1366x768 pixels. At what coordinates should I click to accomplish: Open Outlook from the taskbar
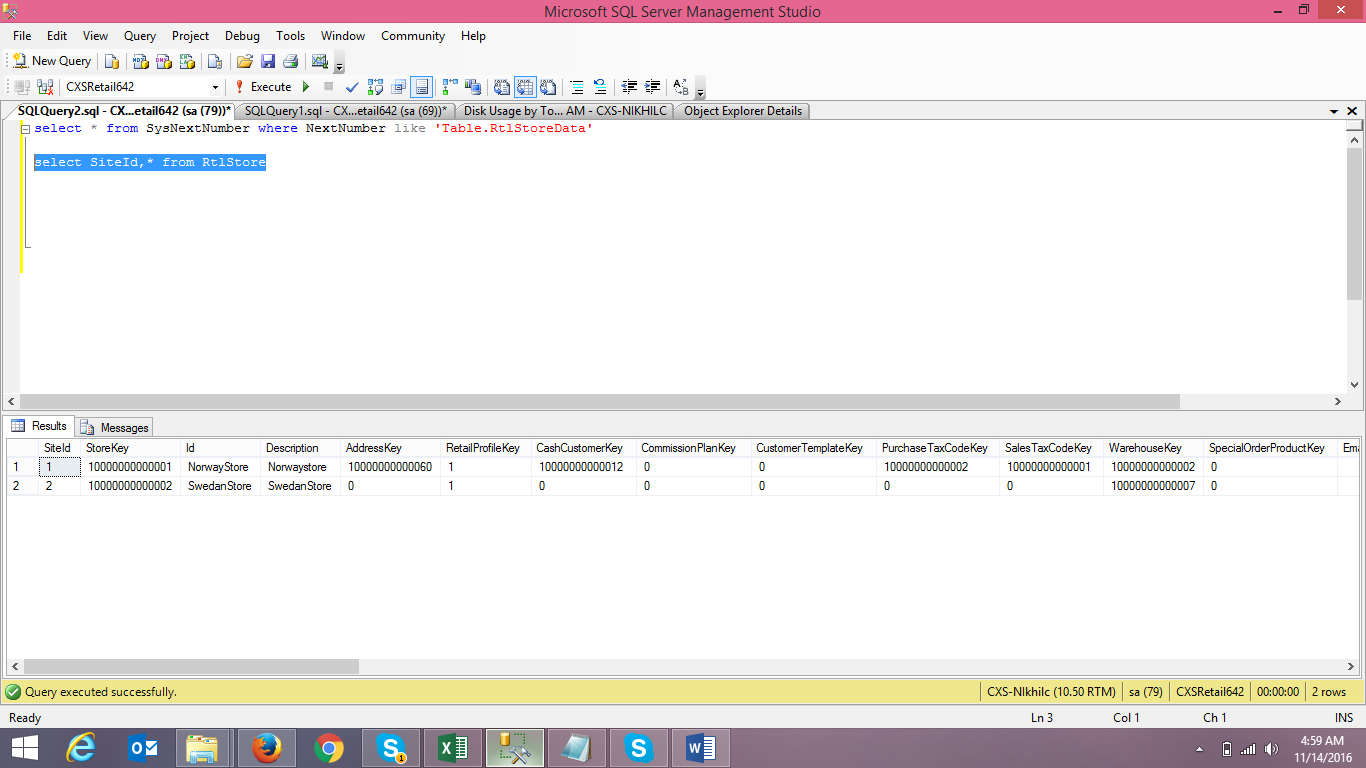coord(142,747)
